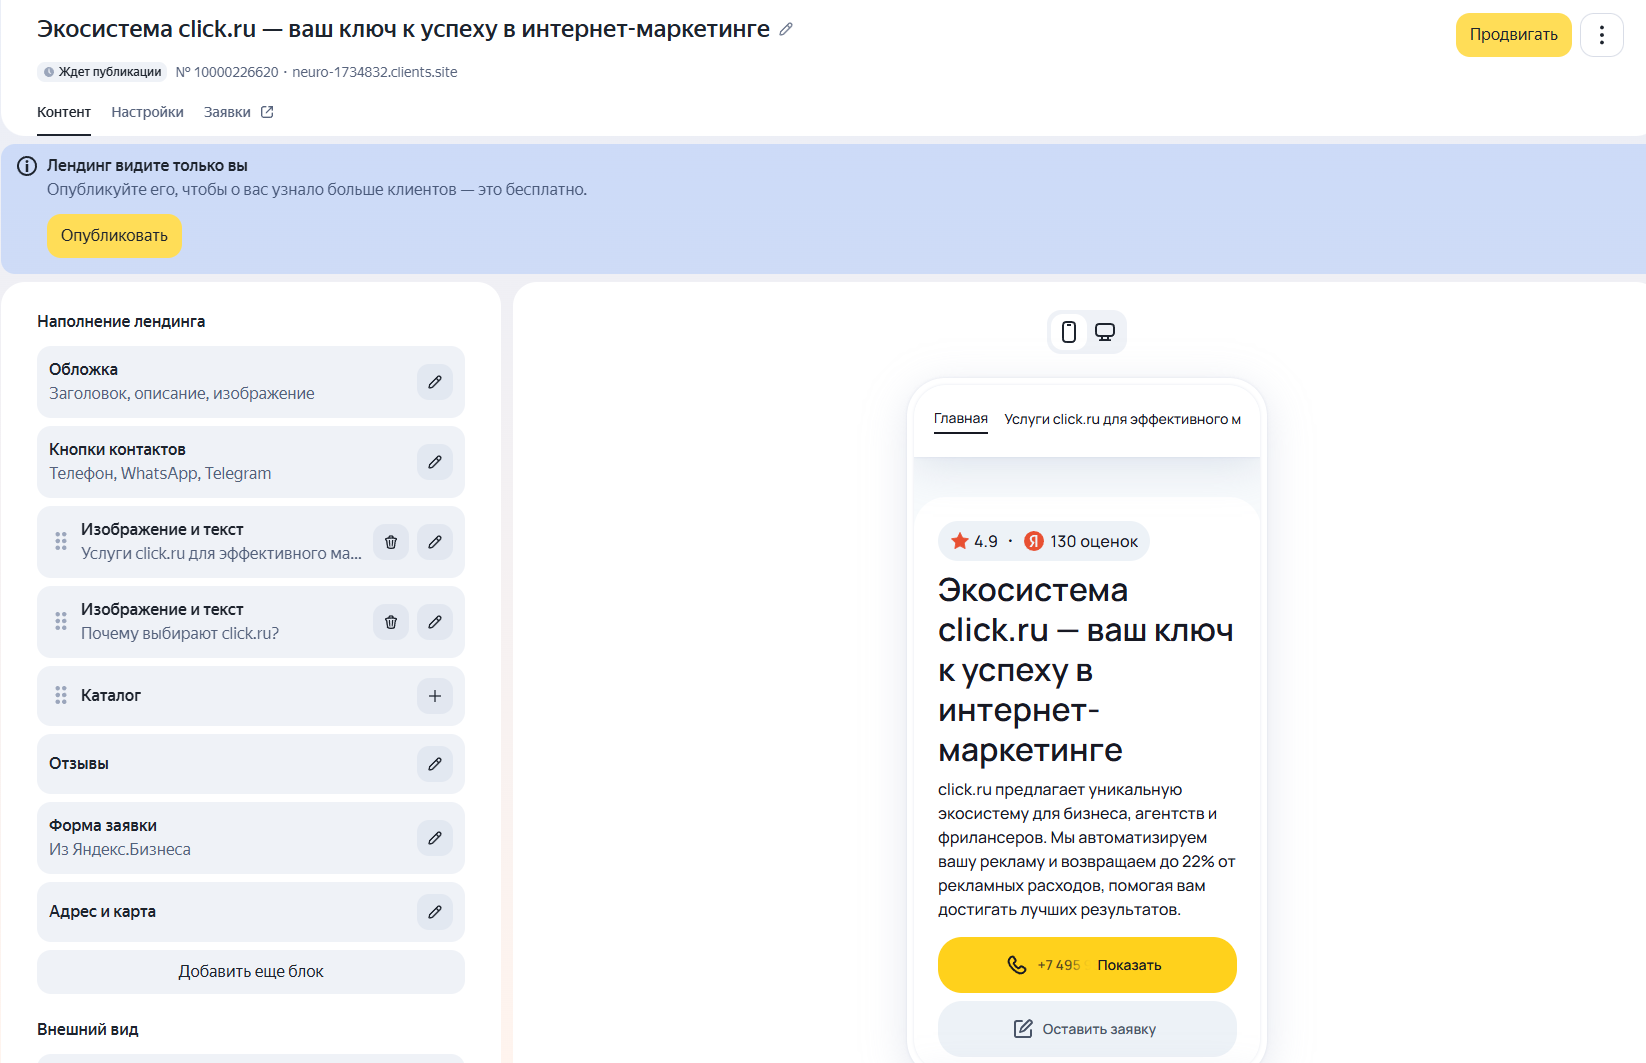Grab the drag handle of Почему выбирают block
This screenshot has height=1063, width=1646.
[61, 621]
